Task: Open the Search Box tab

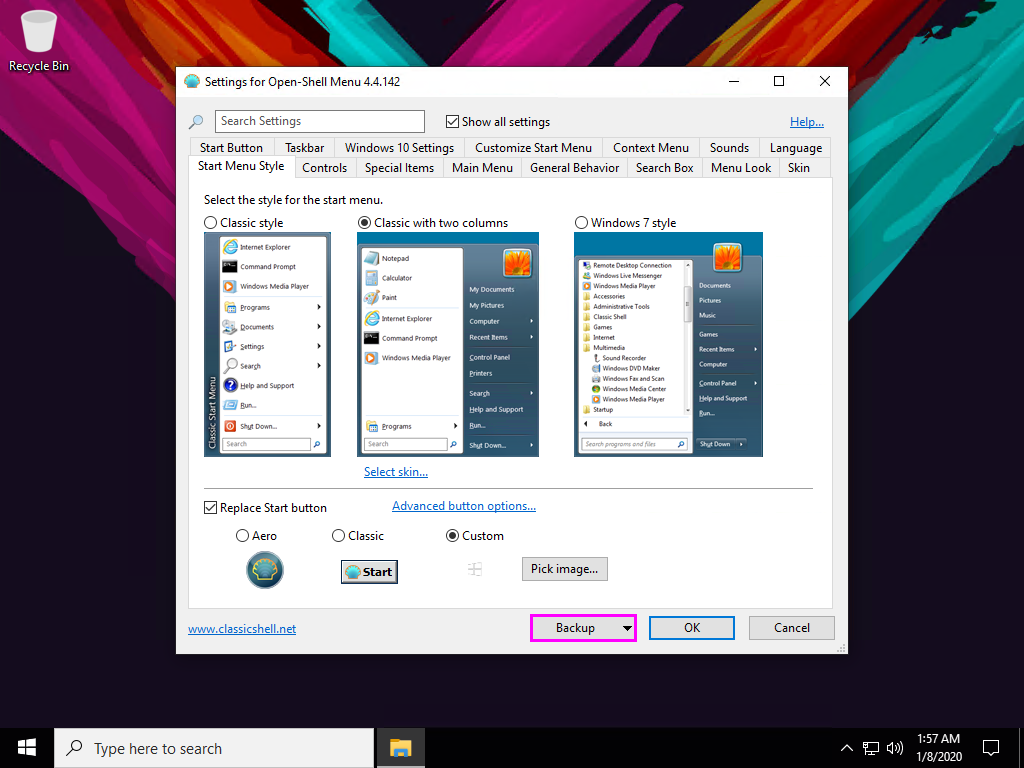Action: pos(664,168)
